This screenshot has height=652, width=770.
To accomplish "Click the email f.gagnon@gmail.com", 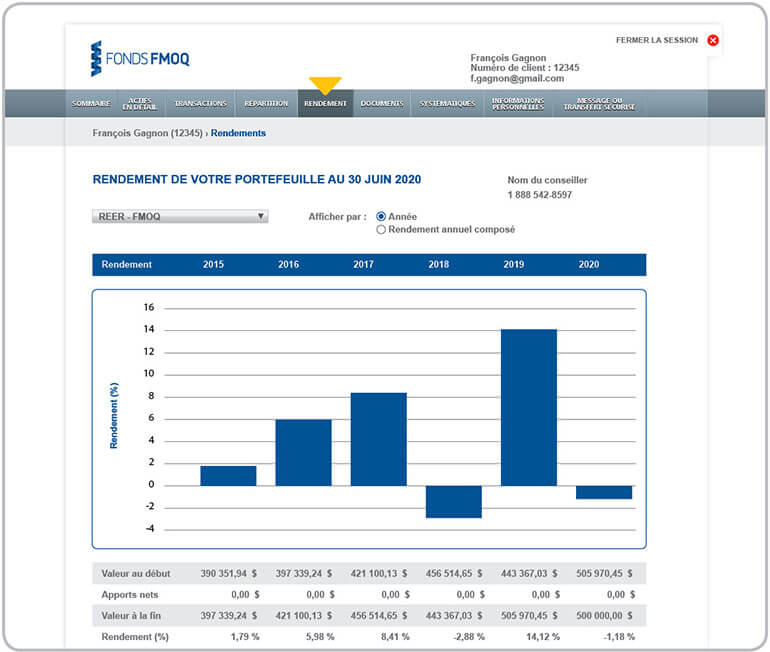I will 517,79.
